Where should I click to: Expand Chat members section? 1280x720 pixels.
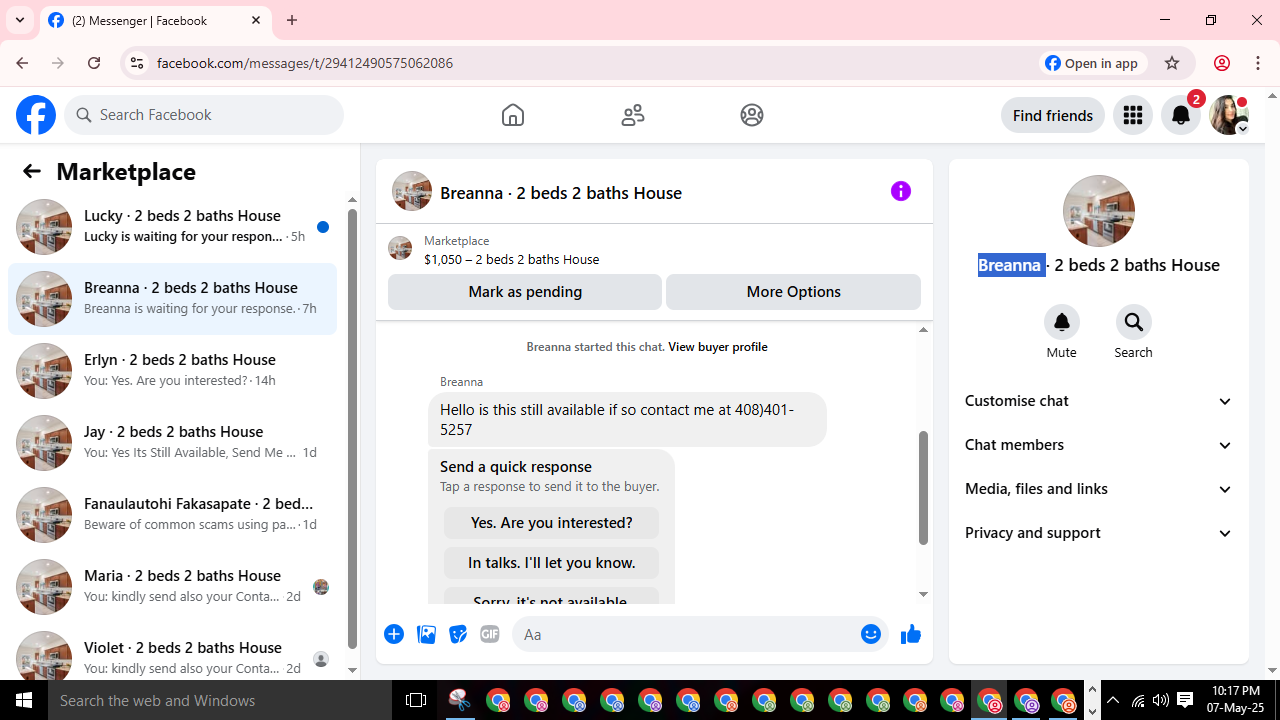(x=1099, y=445)
